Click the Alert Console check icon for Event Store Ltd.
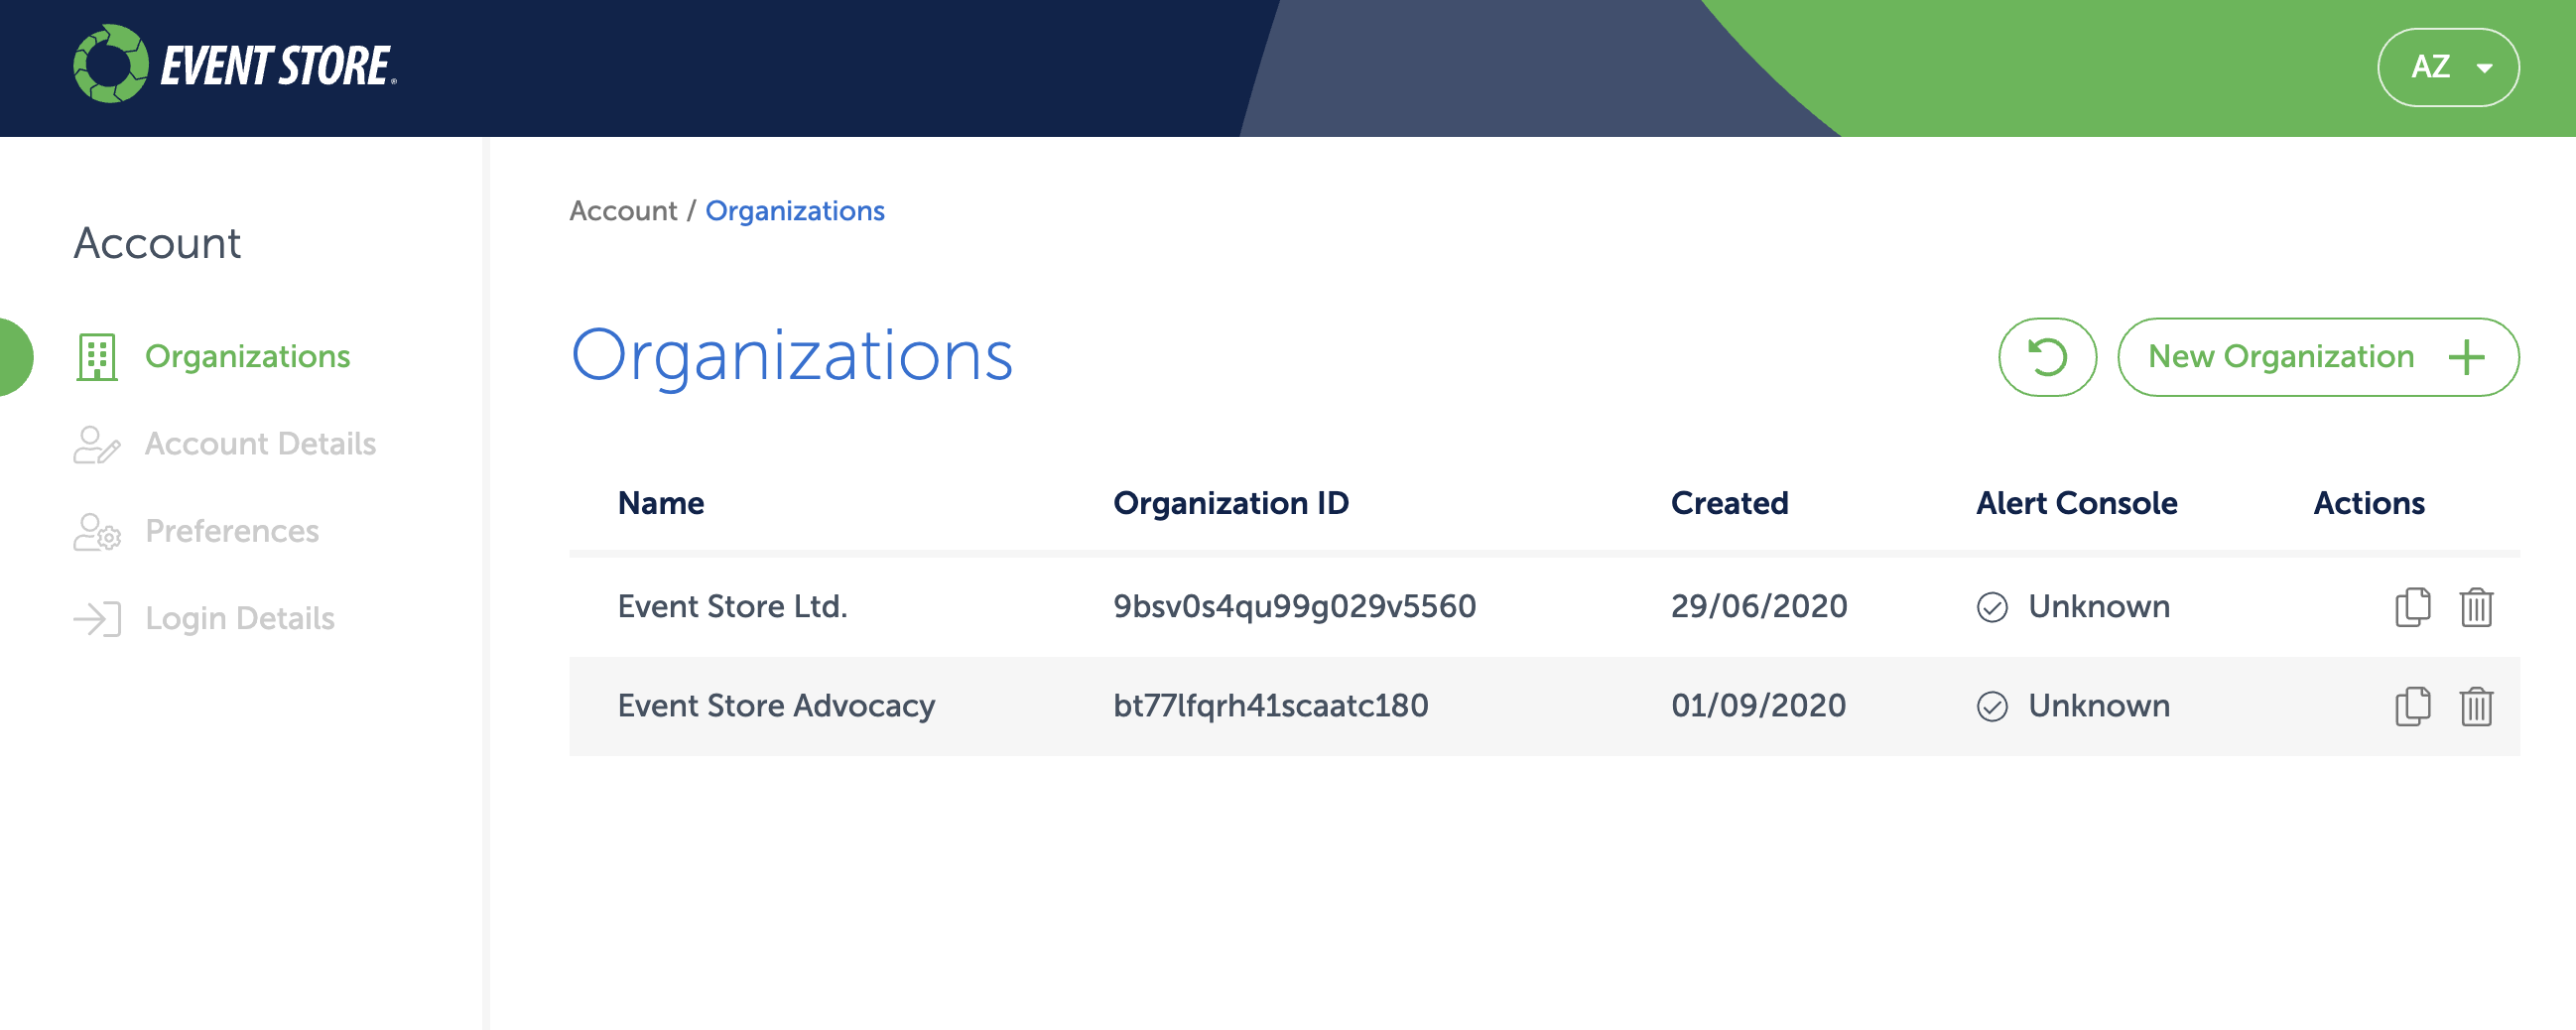This screenshot has width=2576, height=1030. point(1991,606)
